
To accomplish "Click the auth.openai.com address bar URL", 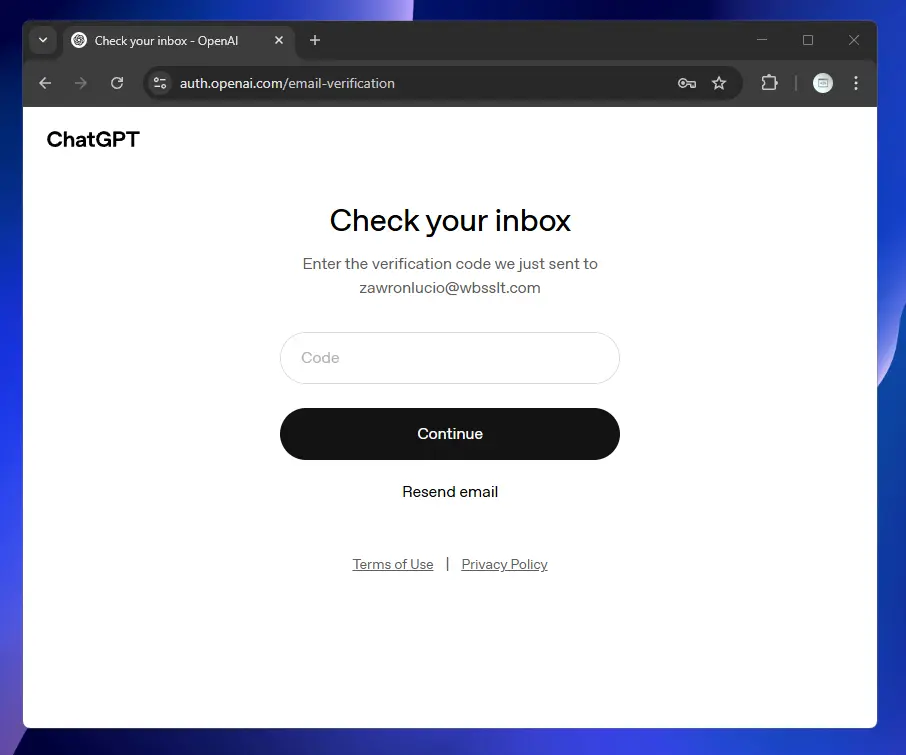I will coord(287,83).
